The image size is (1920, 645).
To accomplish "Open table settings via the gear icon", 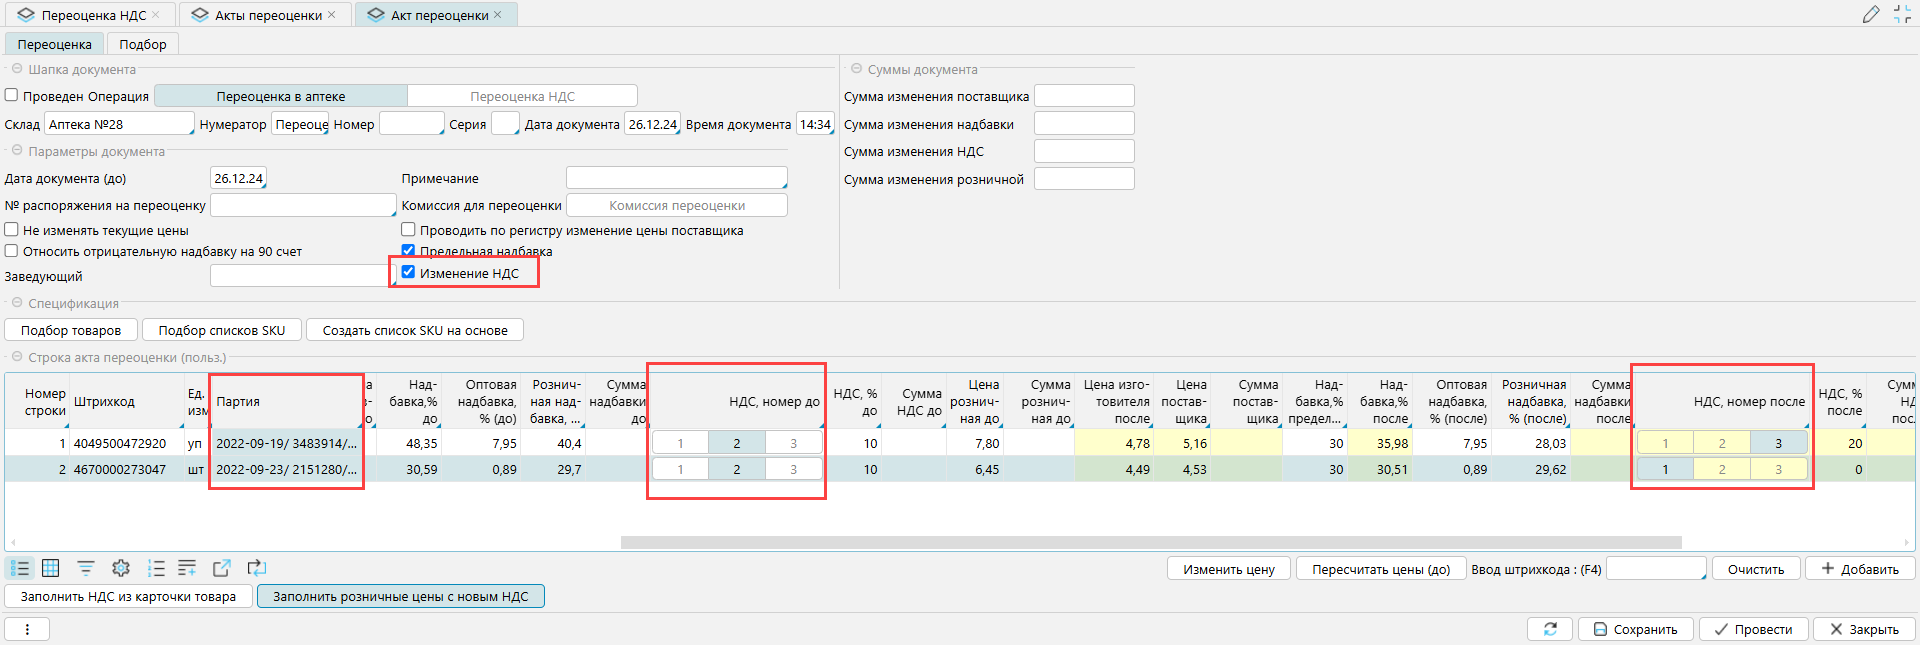I will (x=121, y=568).
